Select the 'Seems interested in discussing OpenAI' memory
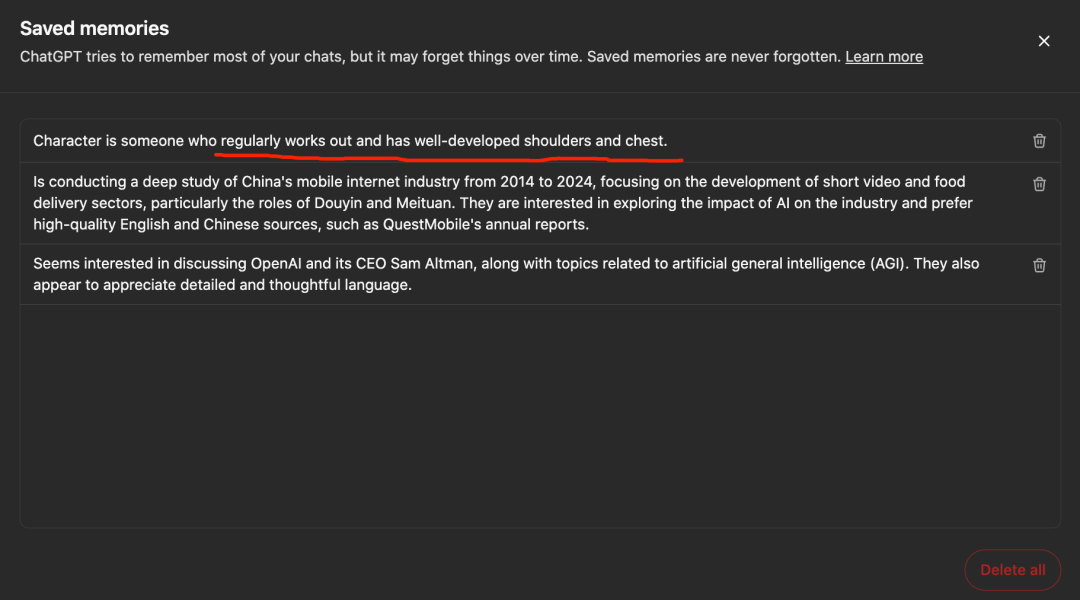 (x=540, y=274)
